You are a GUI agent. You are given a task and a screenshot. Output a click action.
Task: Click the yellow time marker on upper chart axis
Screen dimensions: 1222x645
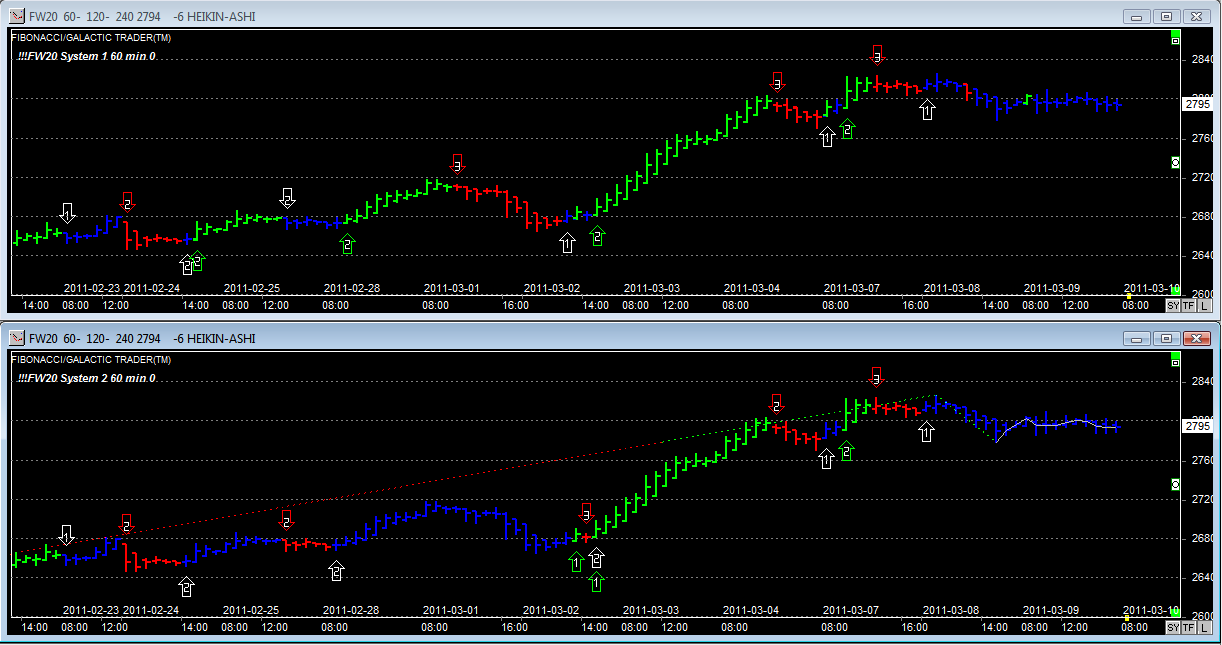[x=1128, y=296]
